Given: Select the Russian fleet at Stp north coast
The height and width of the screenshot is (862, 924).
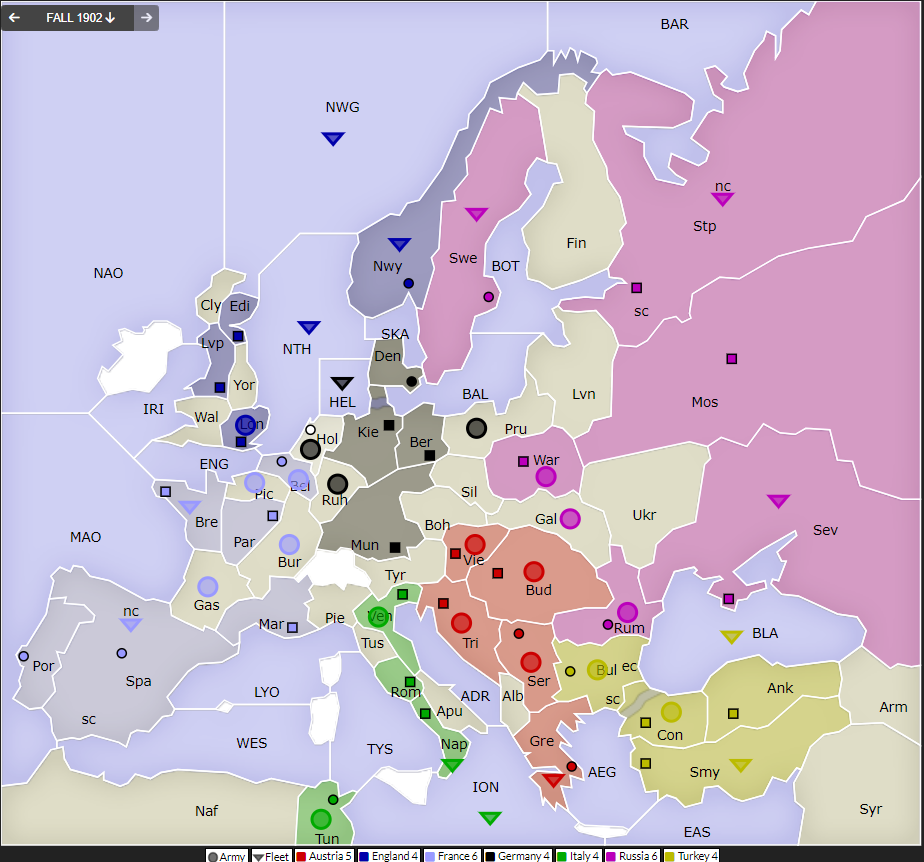Looking at the screenshot, I should click(x=722, y=199).
